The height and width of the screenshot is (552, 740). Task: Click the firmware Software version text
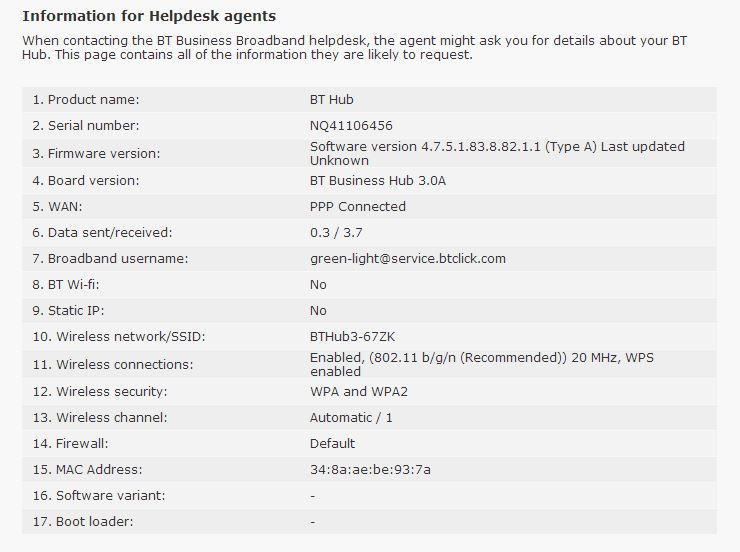pyautogui.click(x=497, y=153)
